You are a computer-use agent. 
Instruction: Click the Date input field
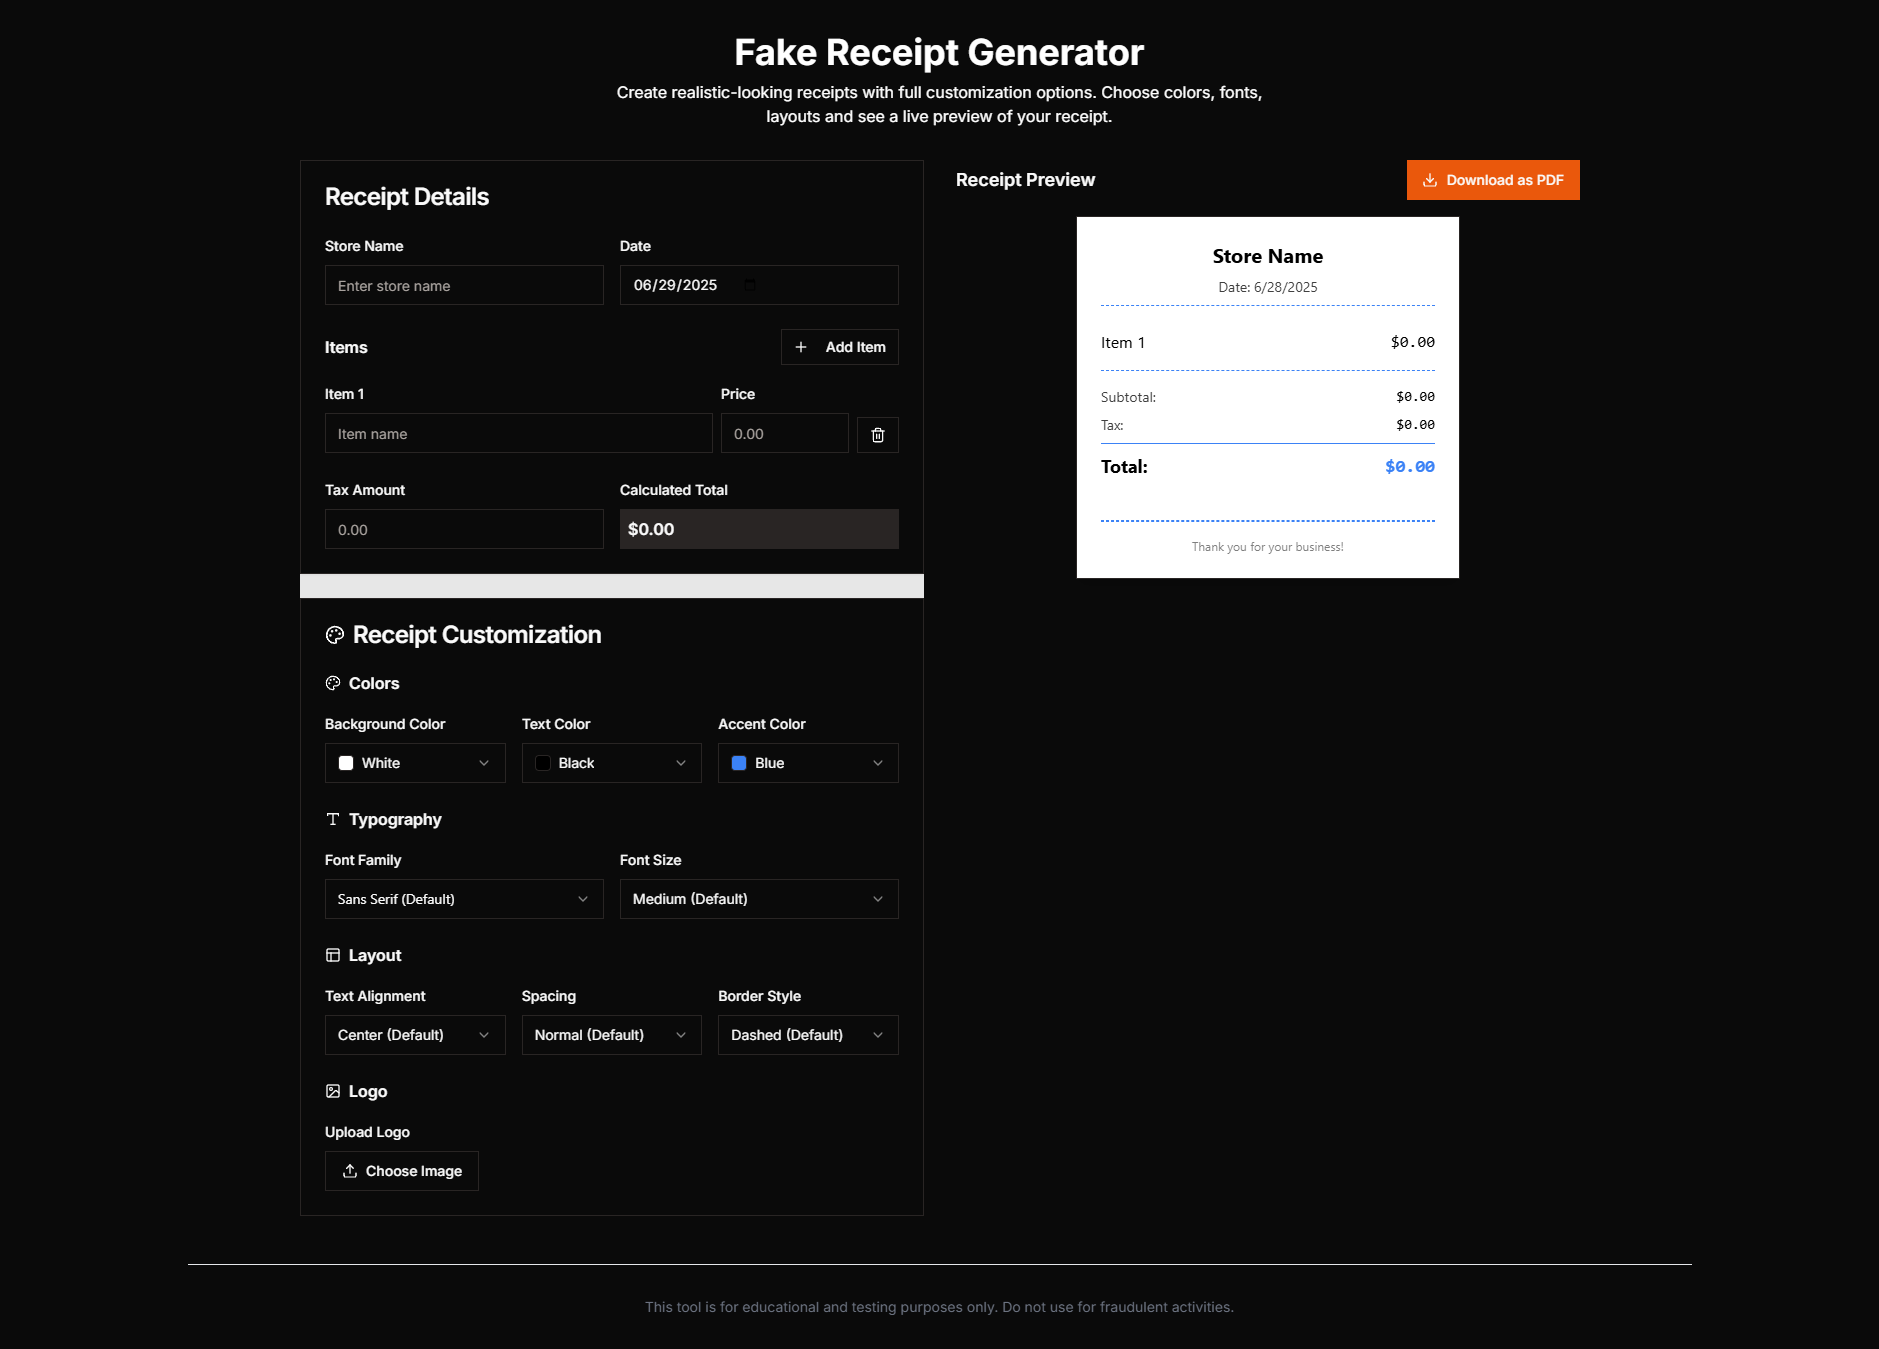point(759,285)
